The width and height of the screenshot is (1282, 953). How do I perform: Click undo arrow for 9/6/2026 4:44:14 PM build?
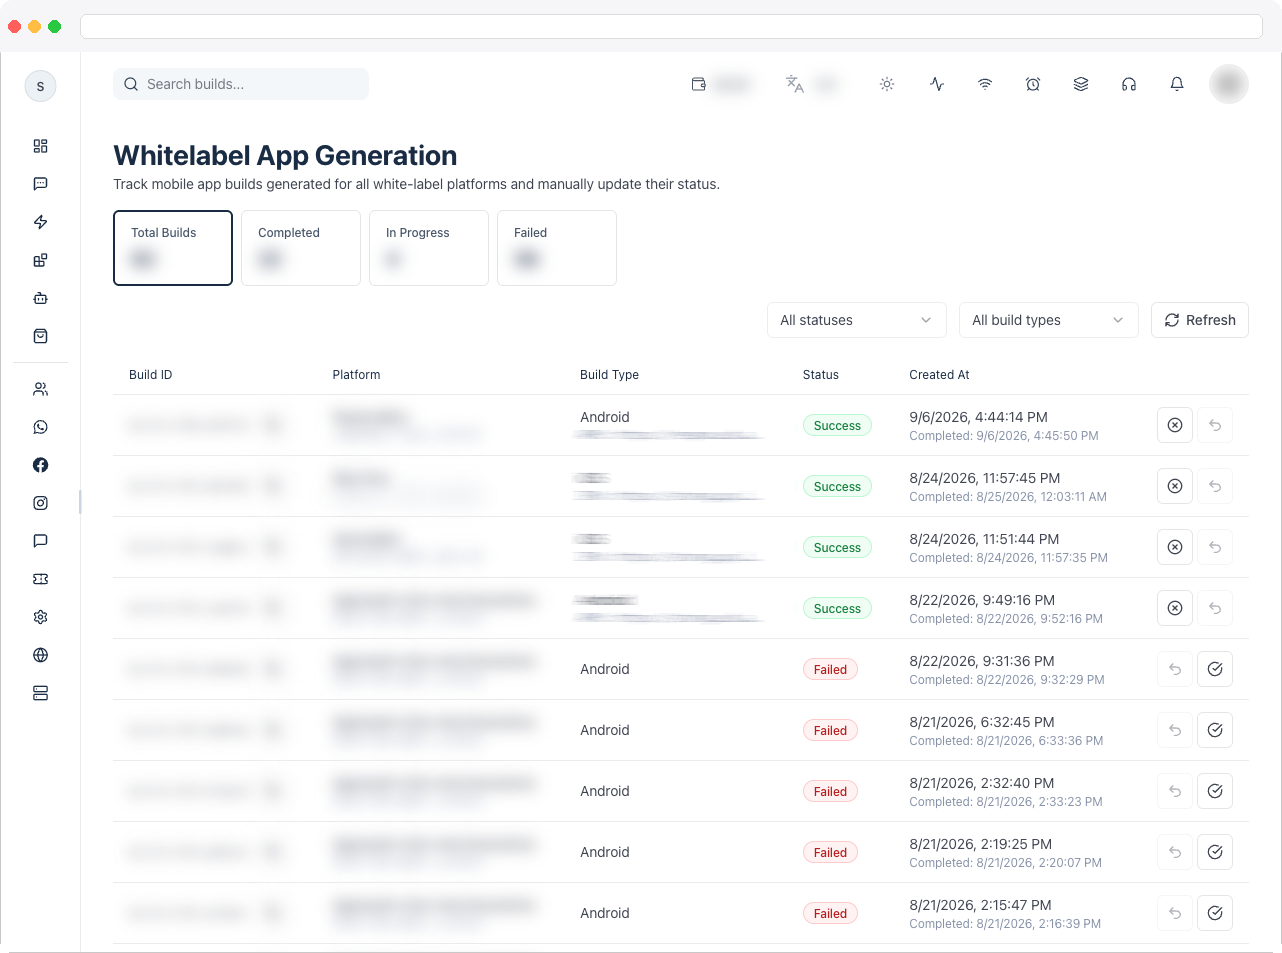1215,425
